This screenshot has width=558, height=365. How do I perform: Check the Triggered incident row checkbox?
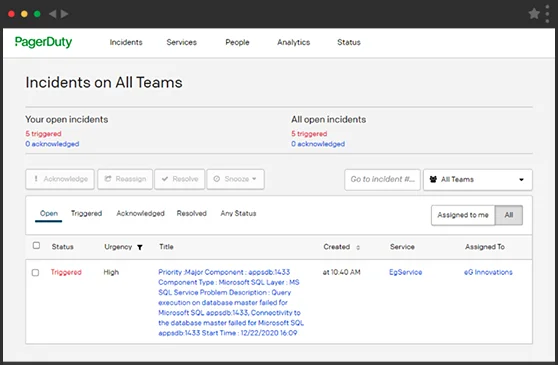click(35, 273)
